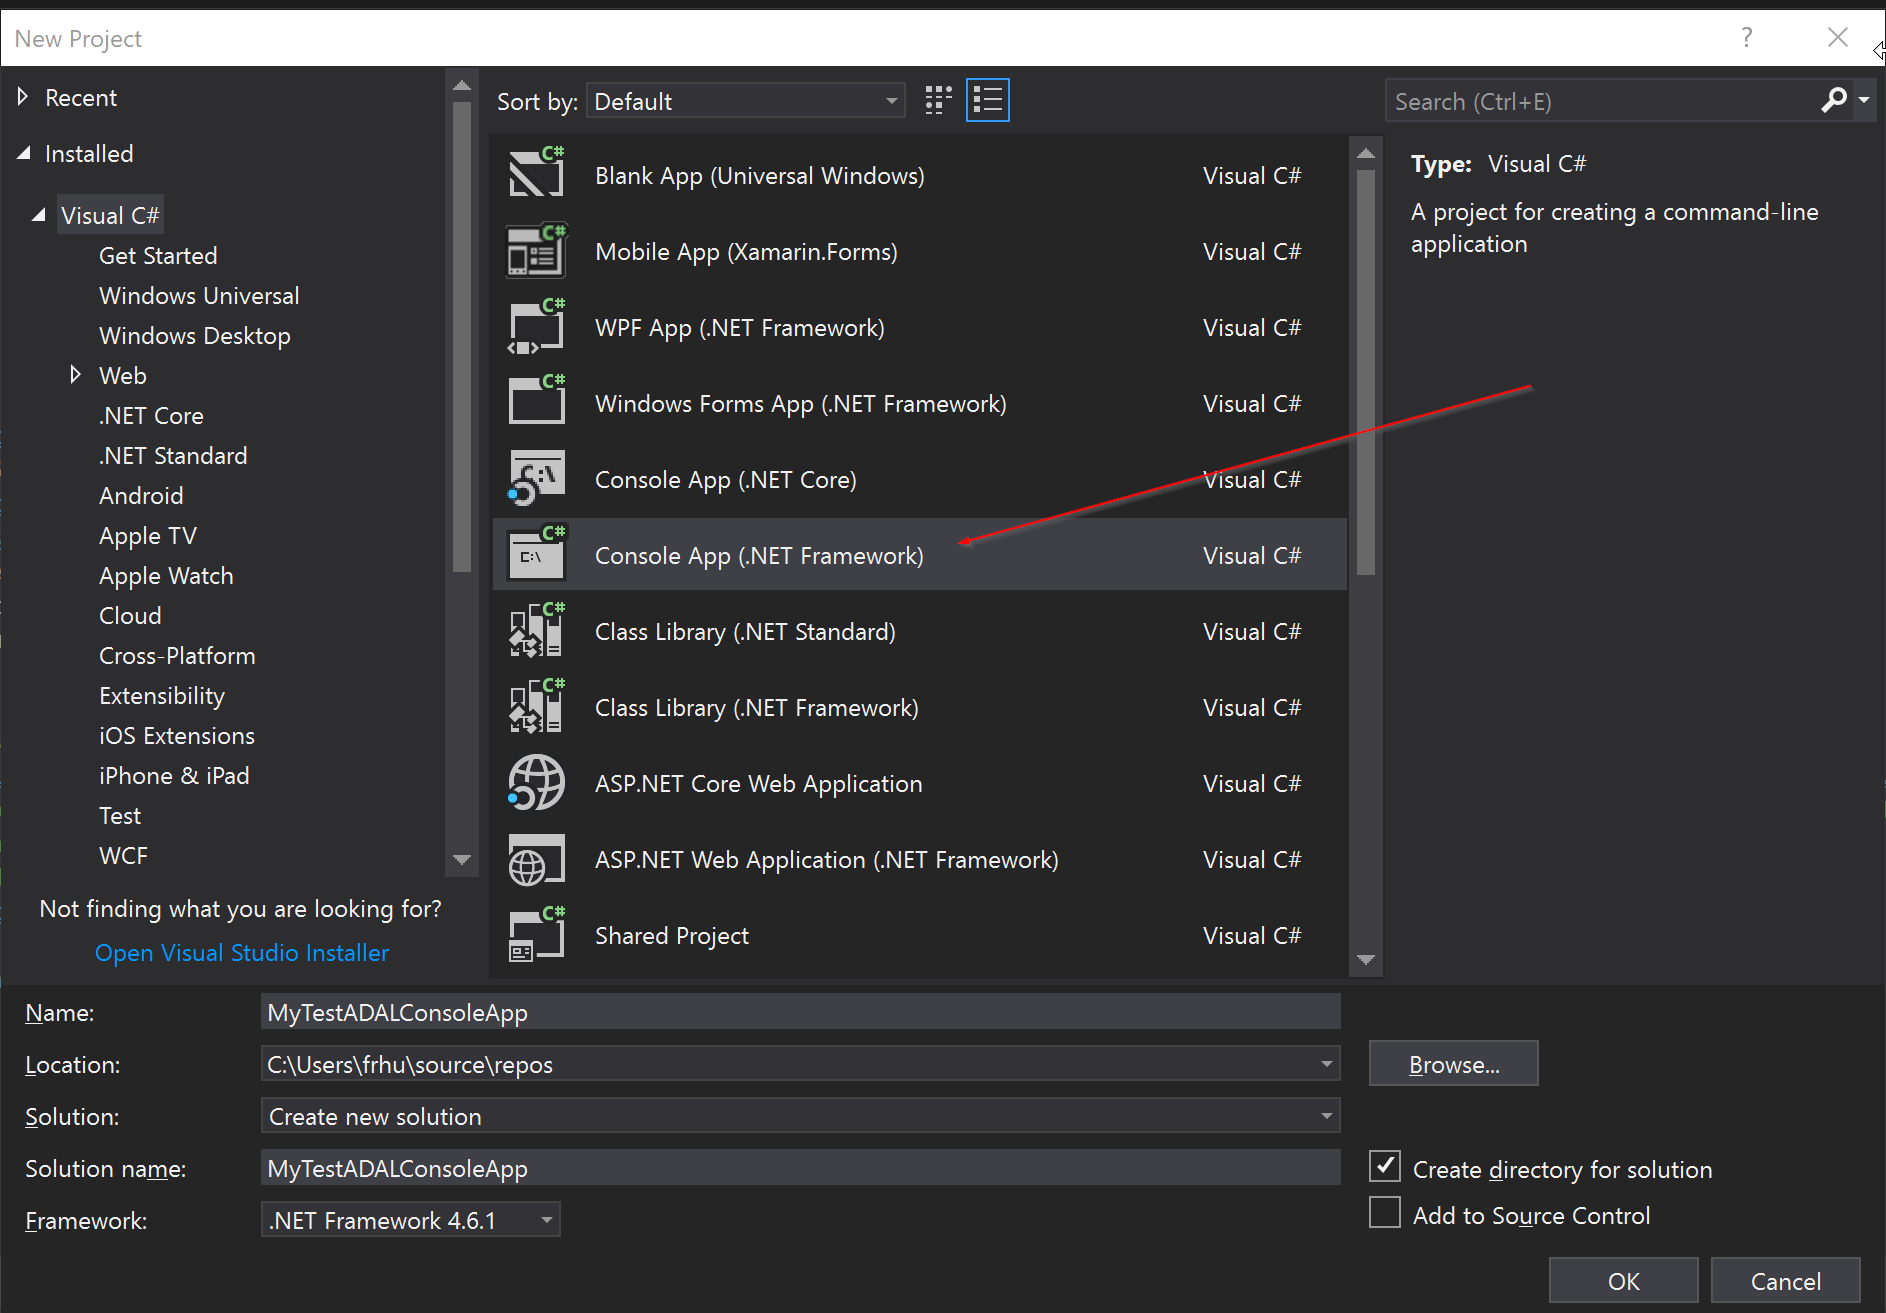
Task: Click the Class Library (.NET Standard) icon
Action: click(x=537, y=630)
